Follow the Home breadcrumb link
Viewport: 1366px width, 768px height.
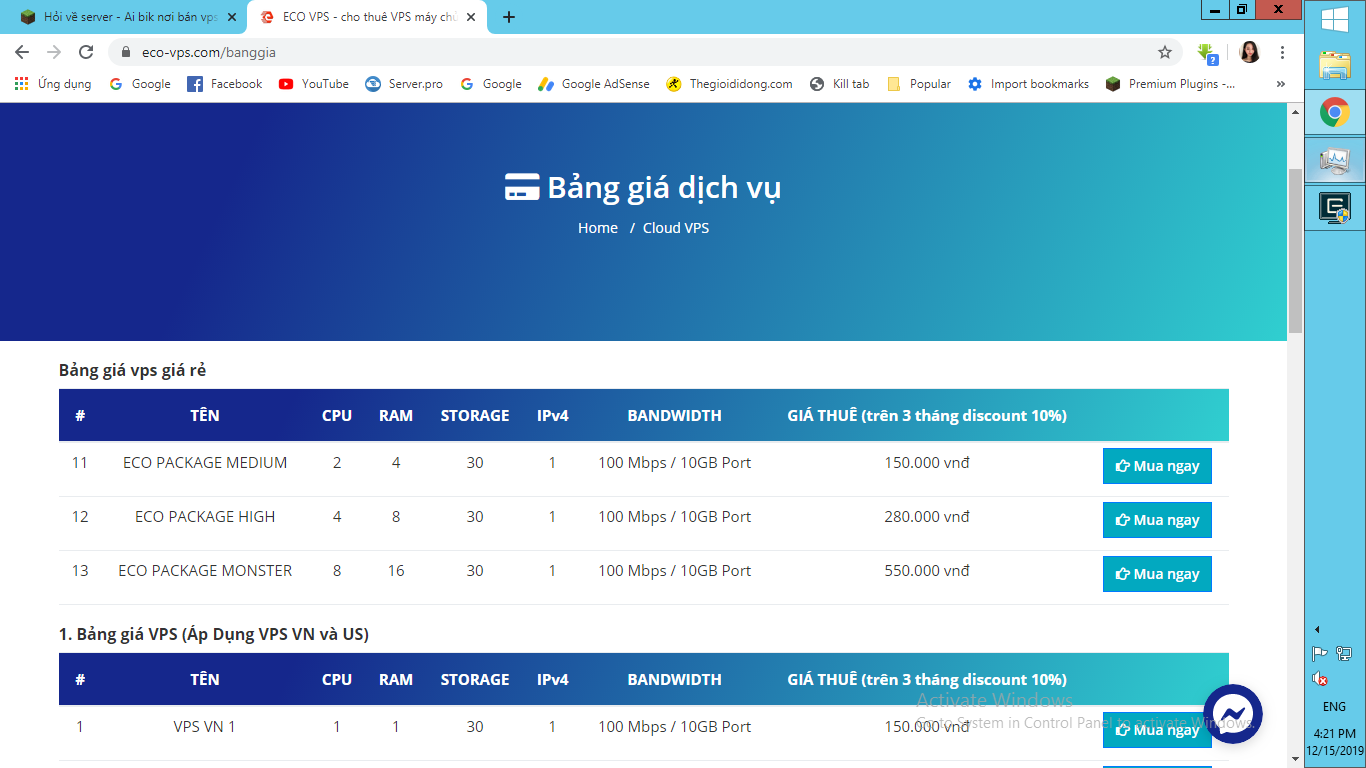598,228
